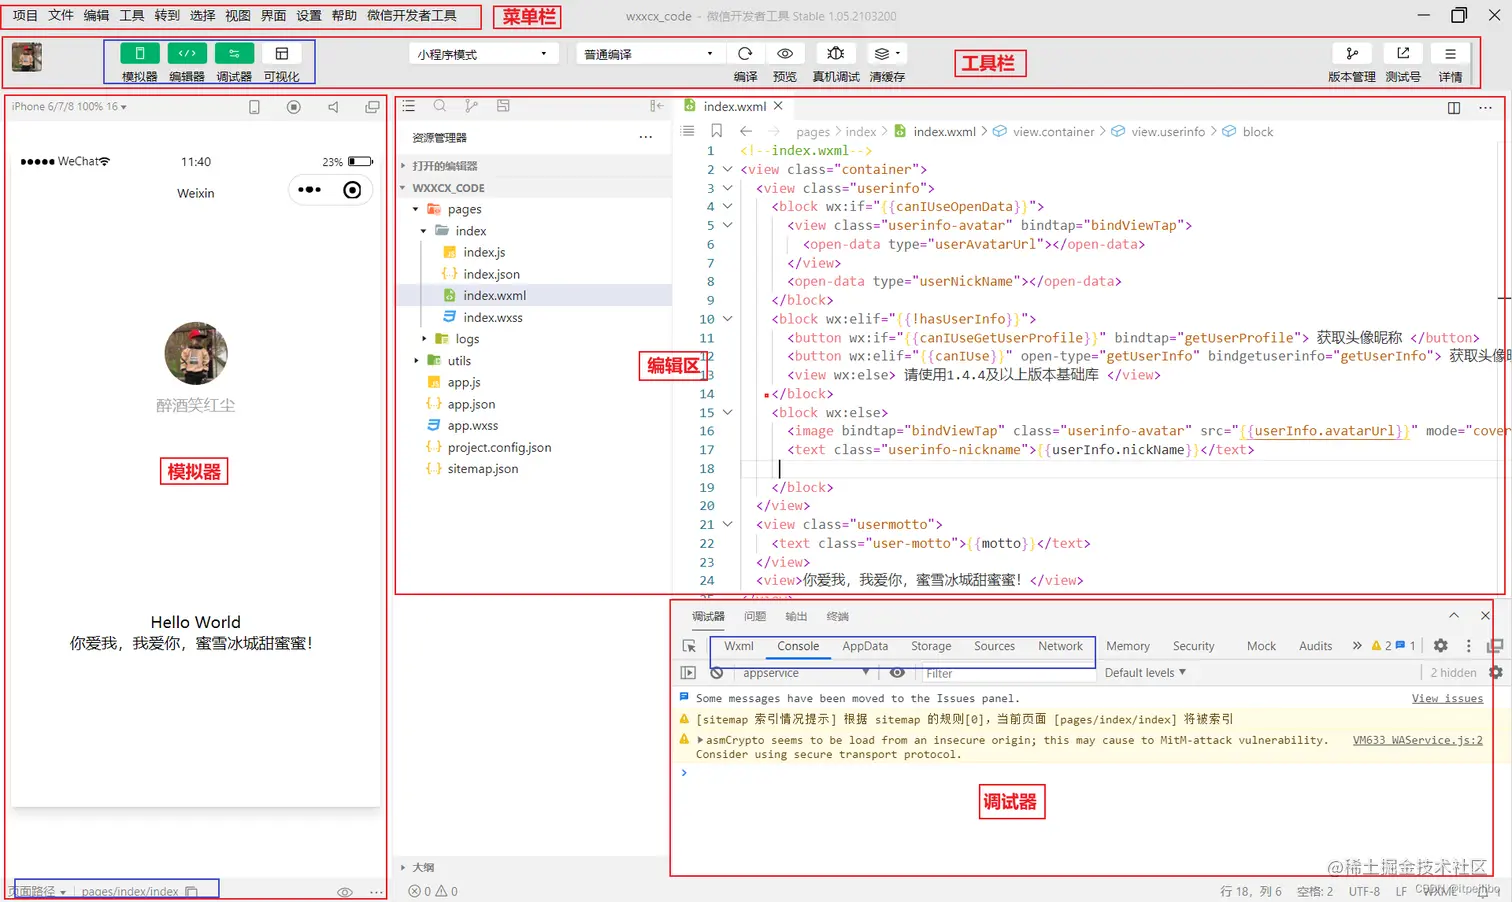The width and height of the screenshot is (1512, 902).
Task: Click the preview (预览) eye icon
Action: 785,54
